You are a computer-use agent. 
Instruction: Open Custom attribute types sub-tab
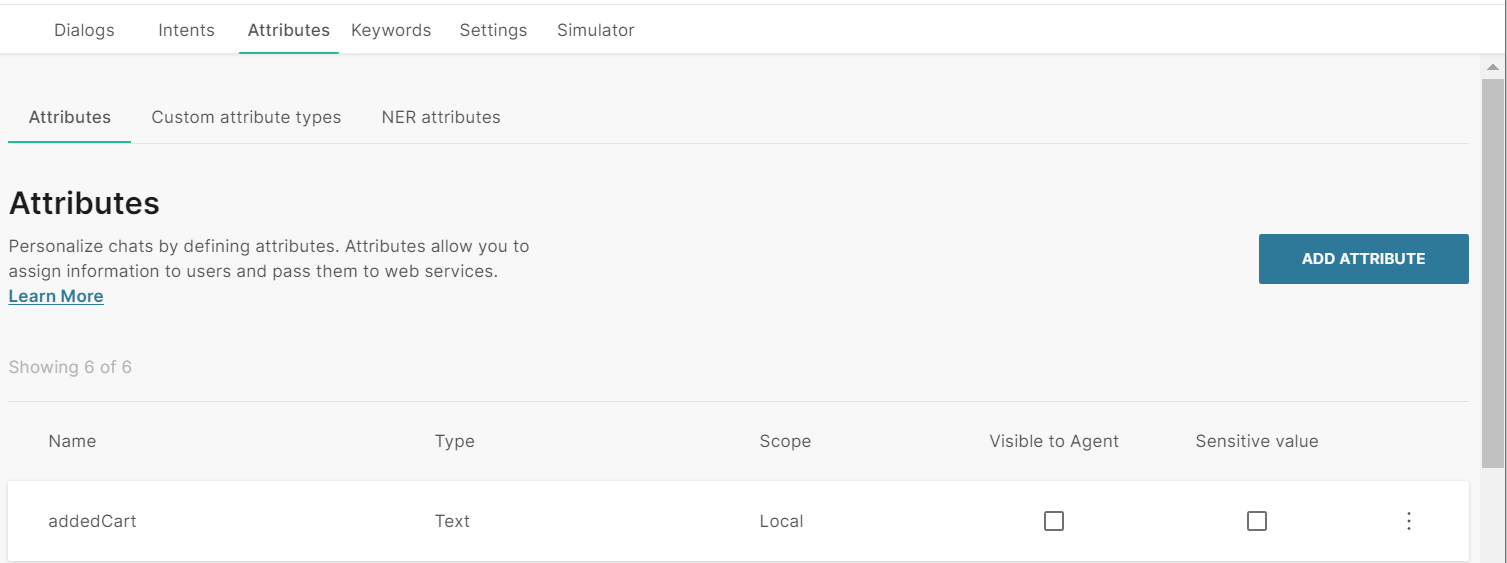(246, 117)
